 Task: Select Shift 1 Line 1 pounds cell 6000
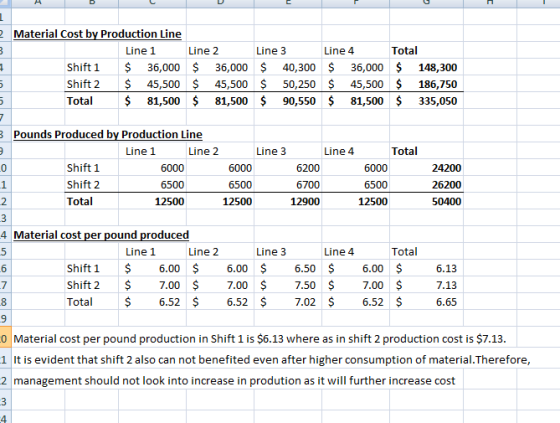pyautogui.click(x=152, y=168)
